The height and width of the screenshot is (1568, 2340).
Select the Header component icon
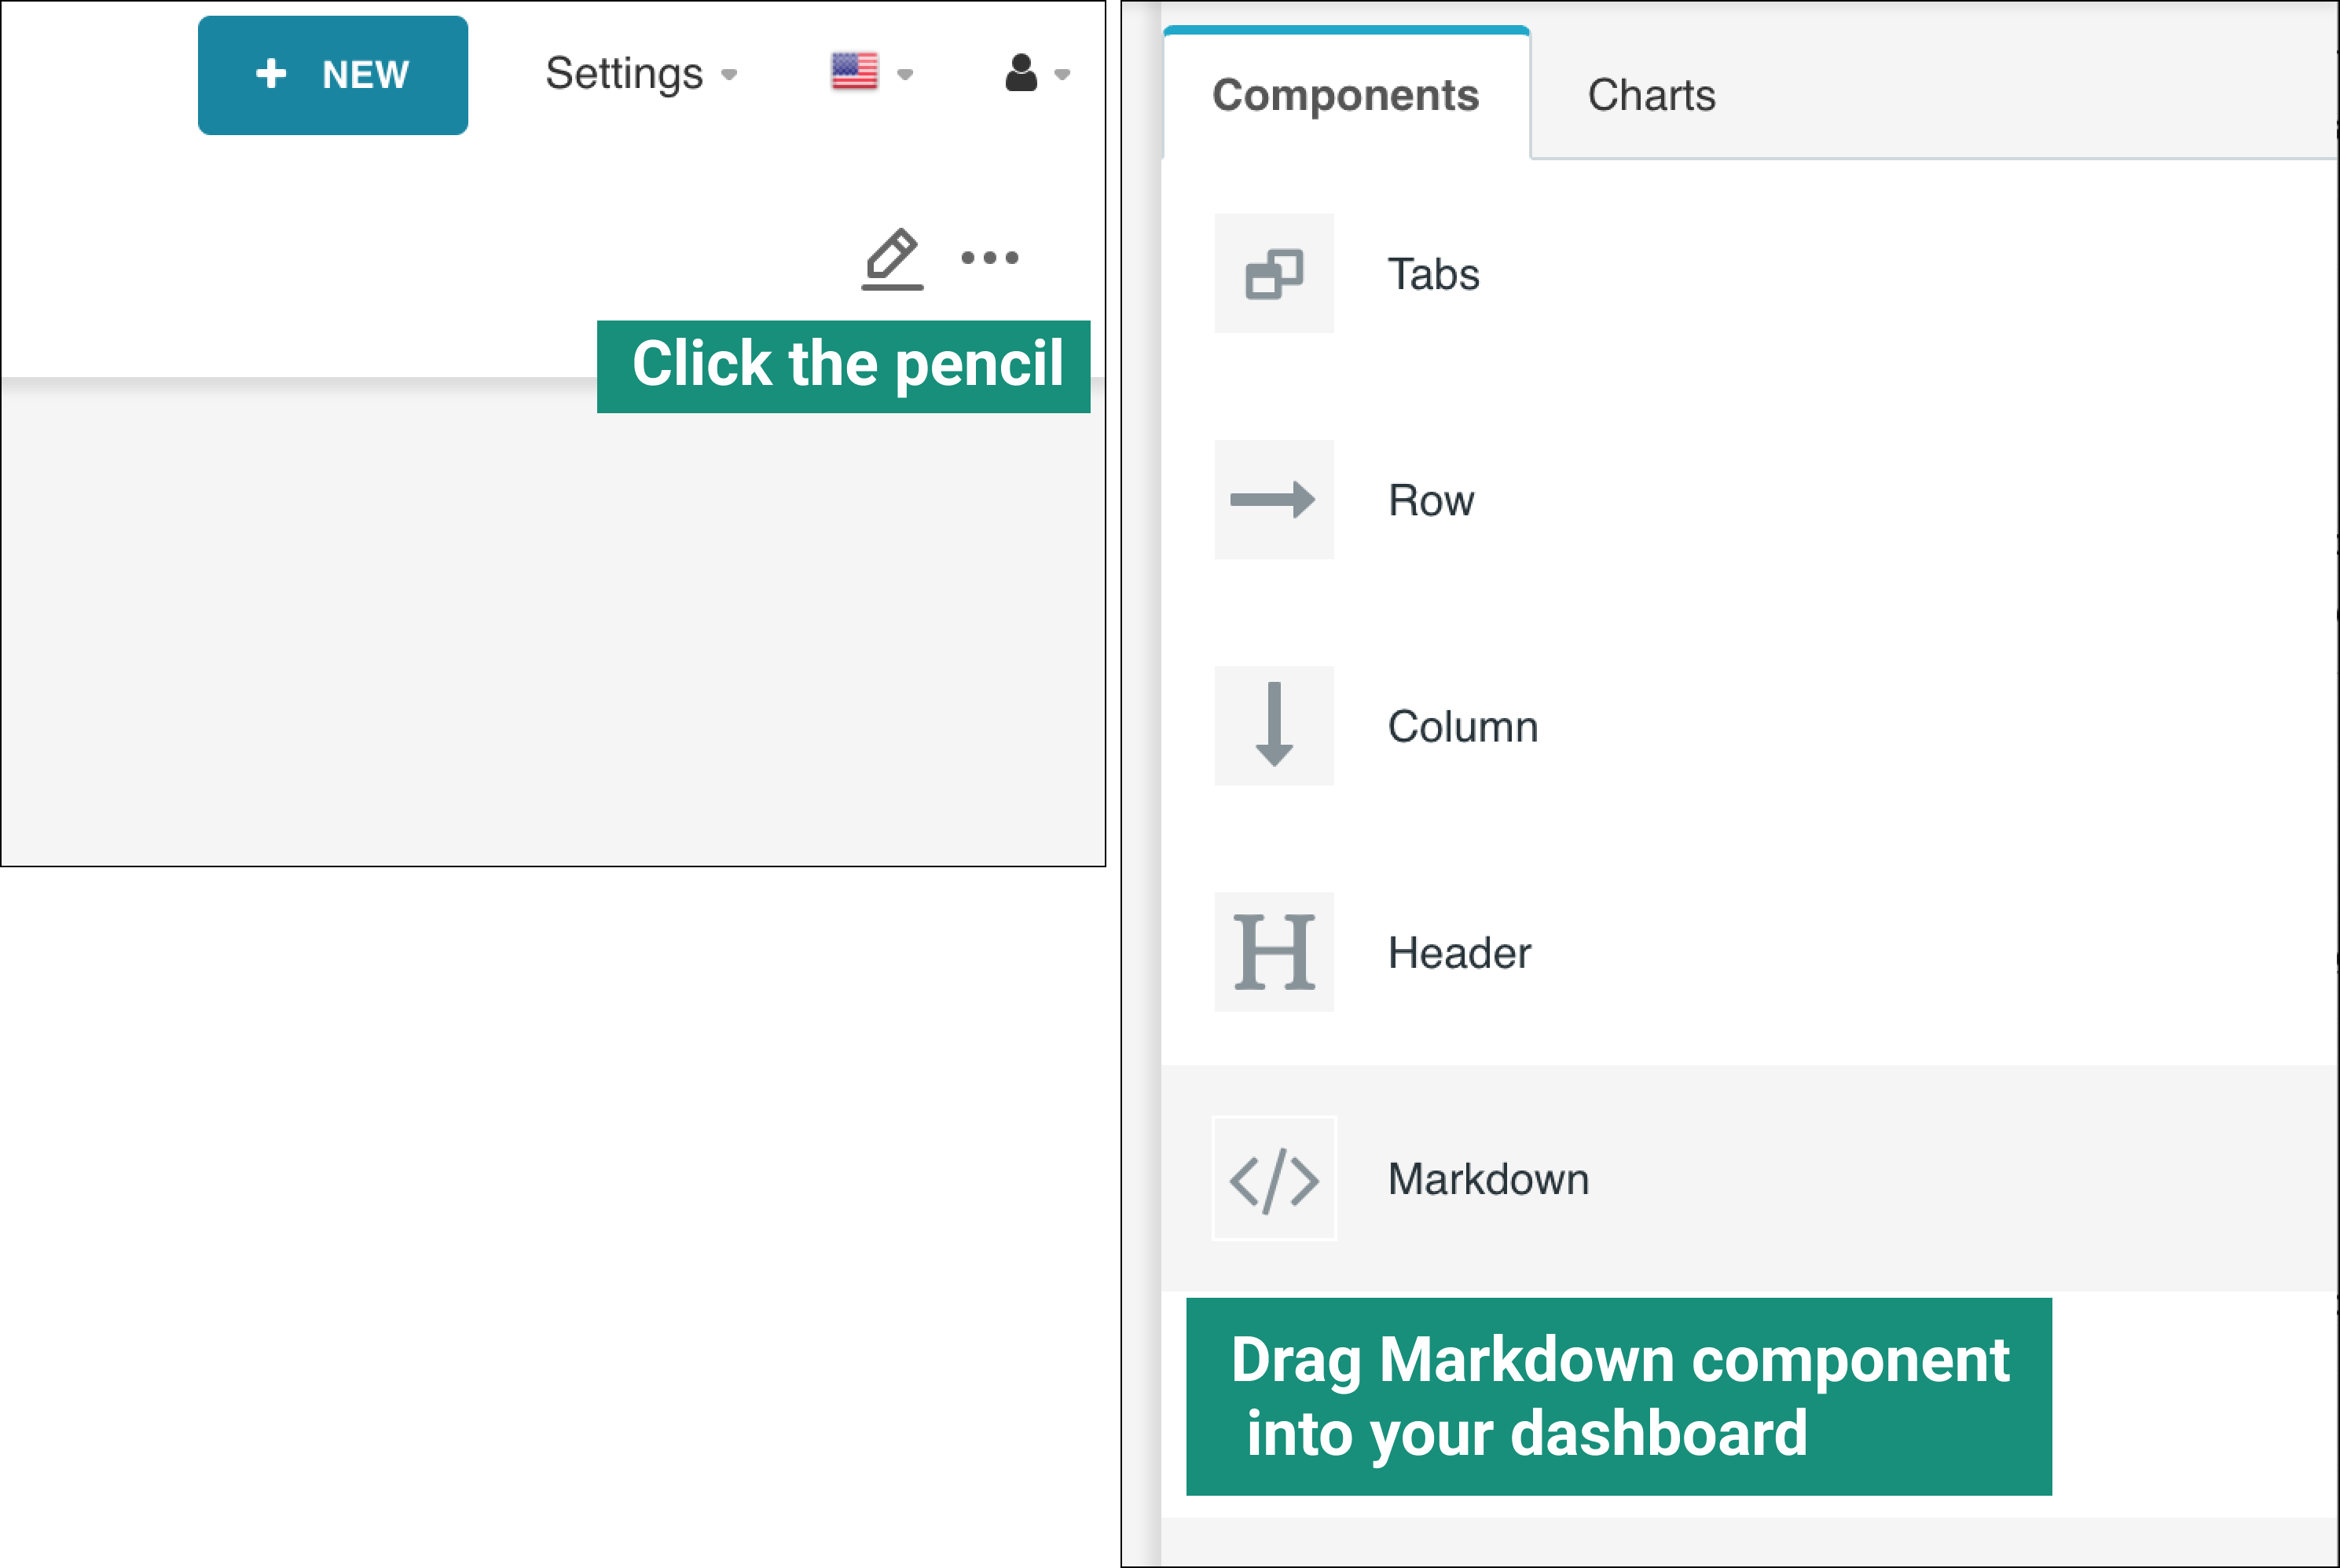pyautogui.click(x=1273, y=953)
